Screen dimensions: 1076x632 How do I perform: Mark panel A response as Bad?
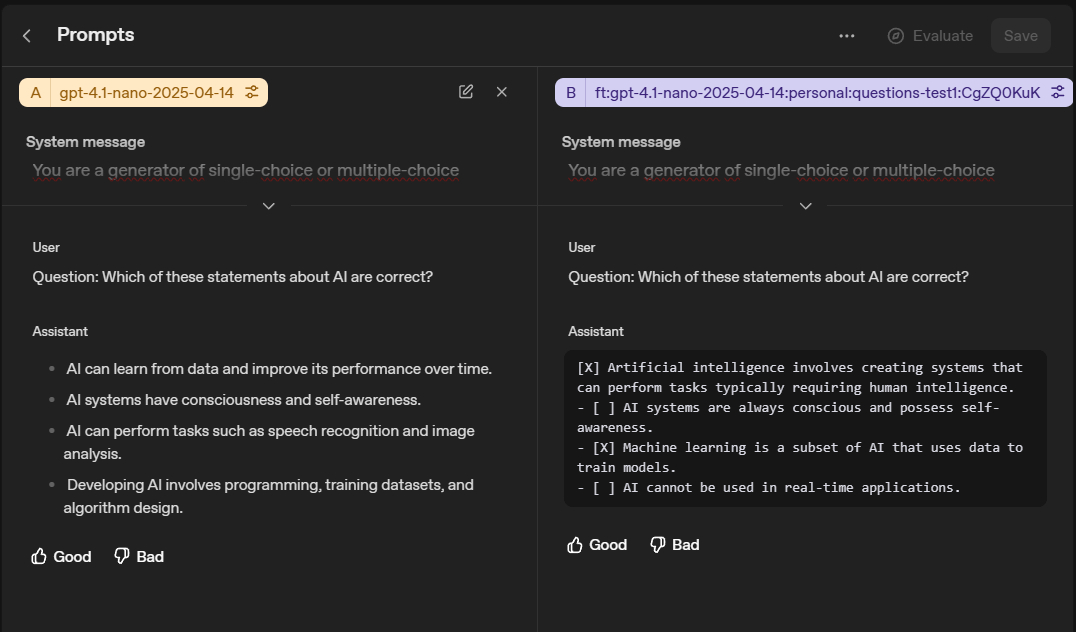pyautogui.click(x=138, y=556)
